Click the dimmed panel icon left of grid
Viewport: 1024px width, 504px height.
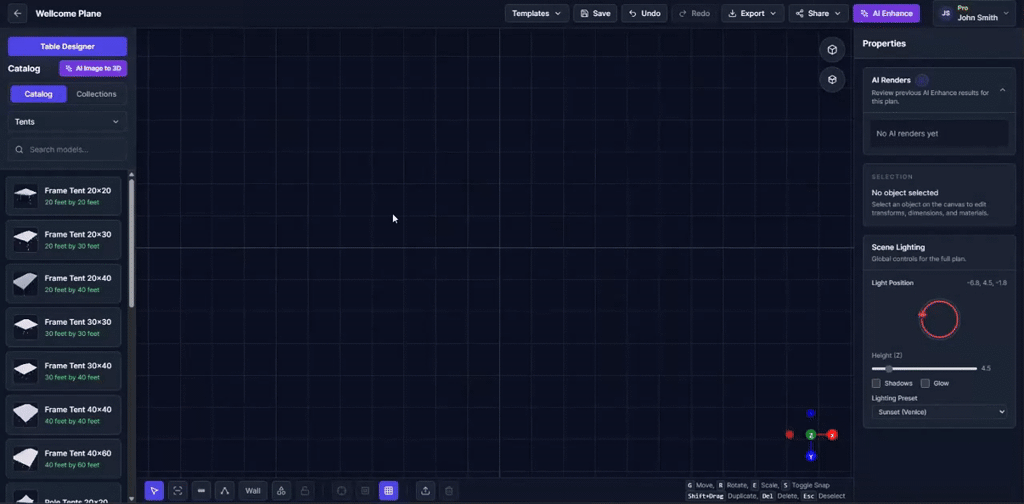point(365,491)
